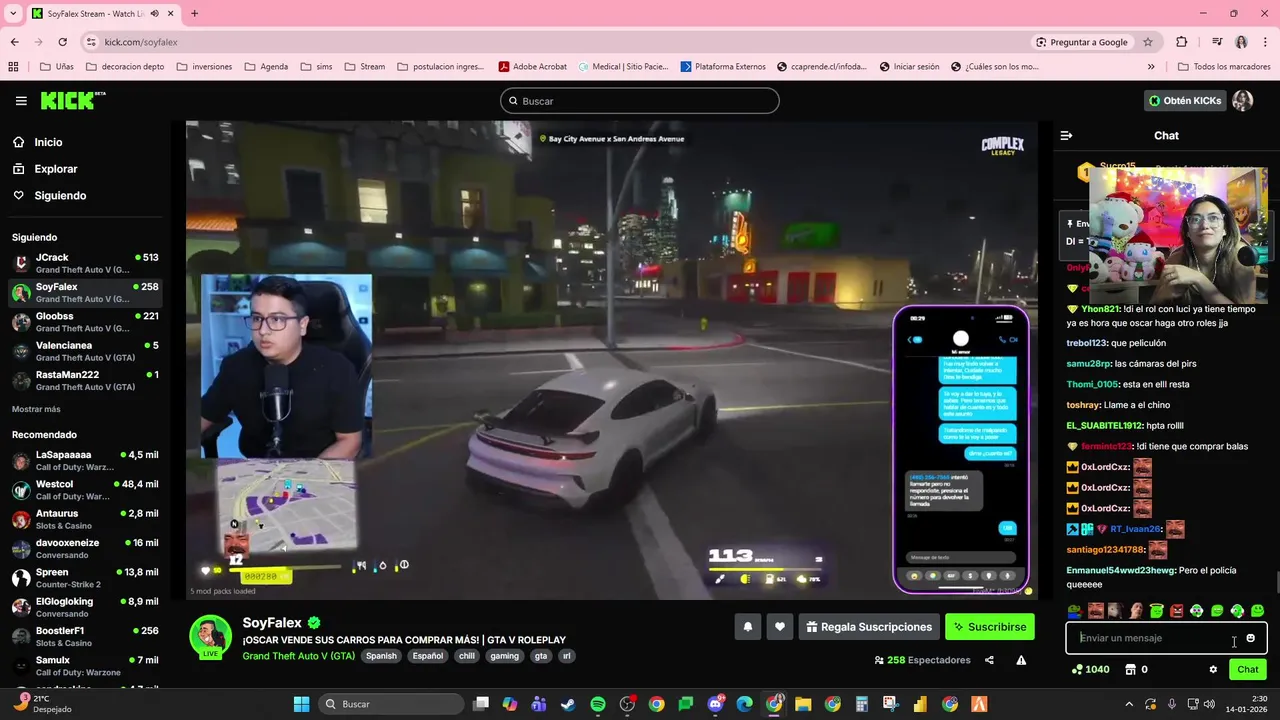Click the Grand Theft Auto V category link
The image size is (1280, 720).
[x=298, y=656]
